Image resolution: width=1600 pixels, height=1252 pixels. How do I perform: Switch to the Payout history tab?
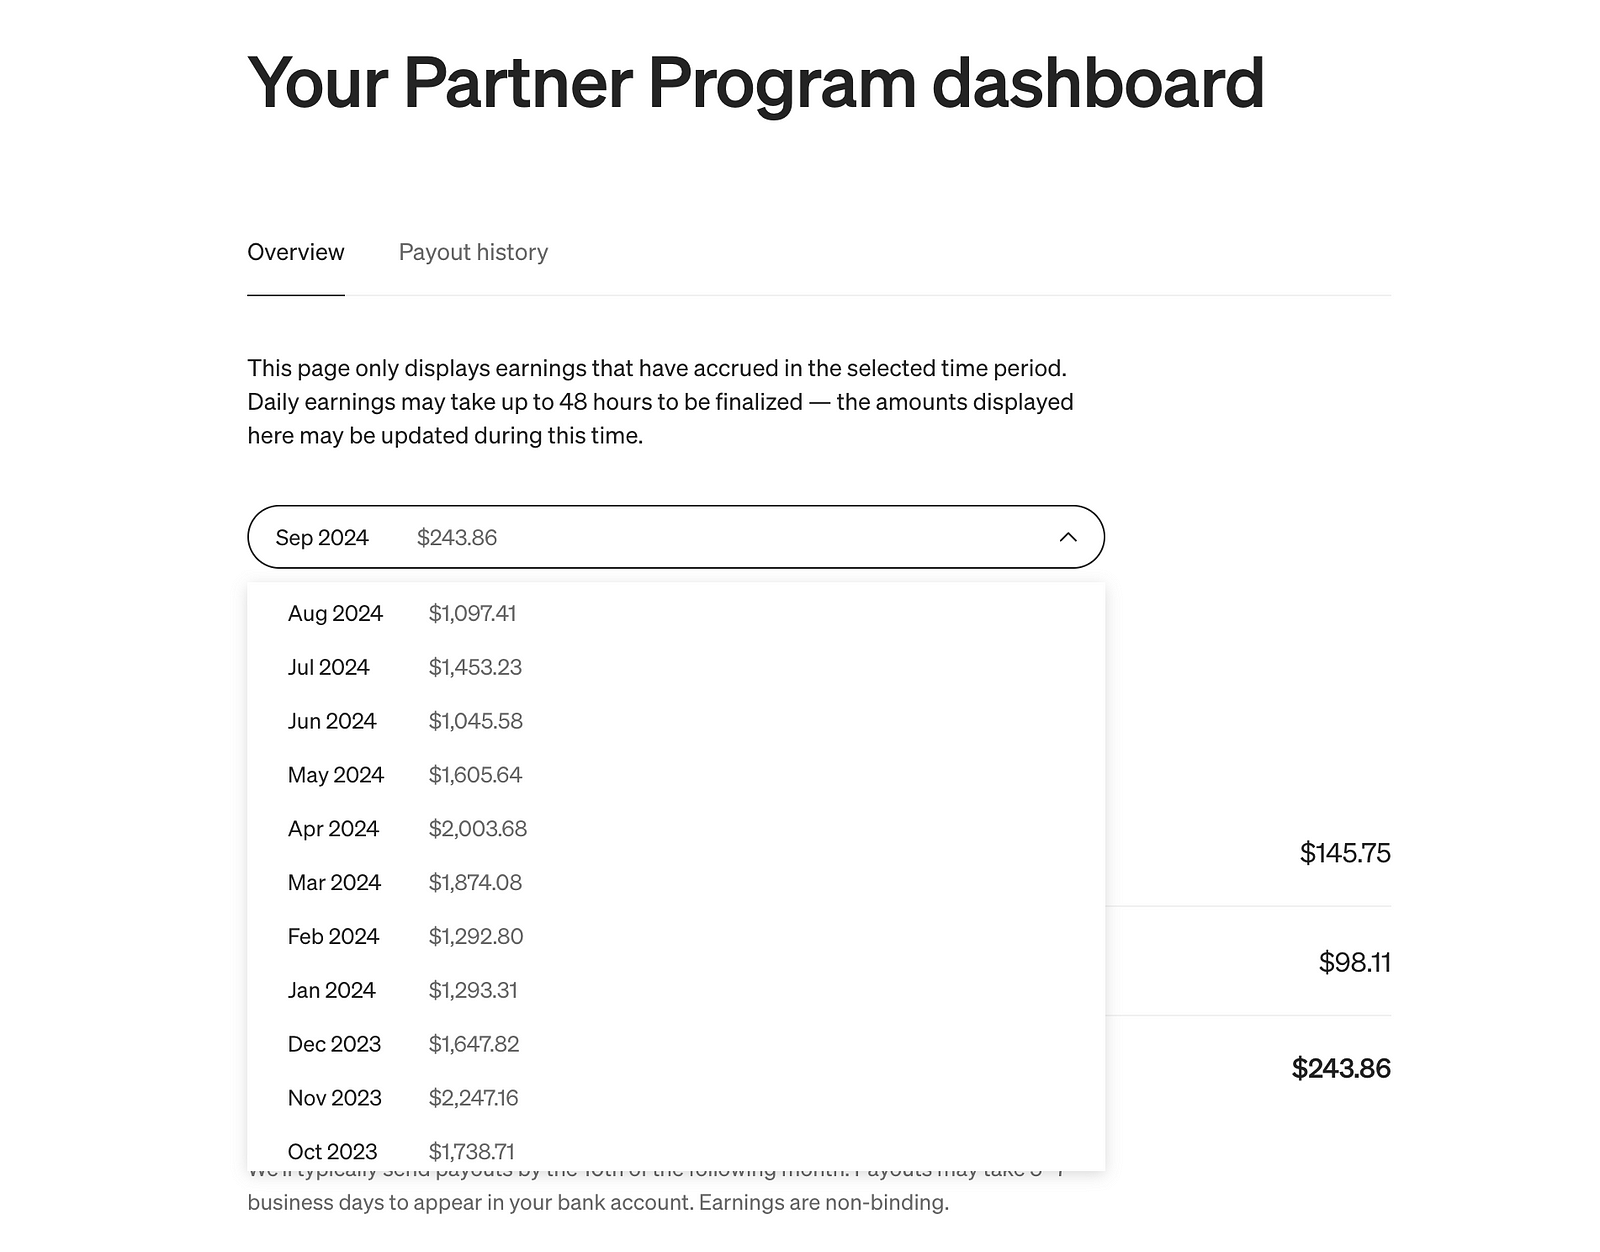tap(472, 252)
